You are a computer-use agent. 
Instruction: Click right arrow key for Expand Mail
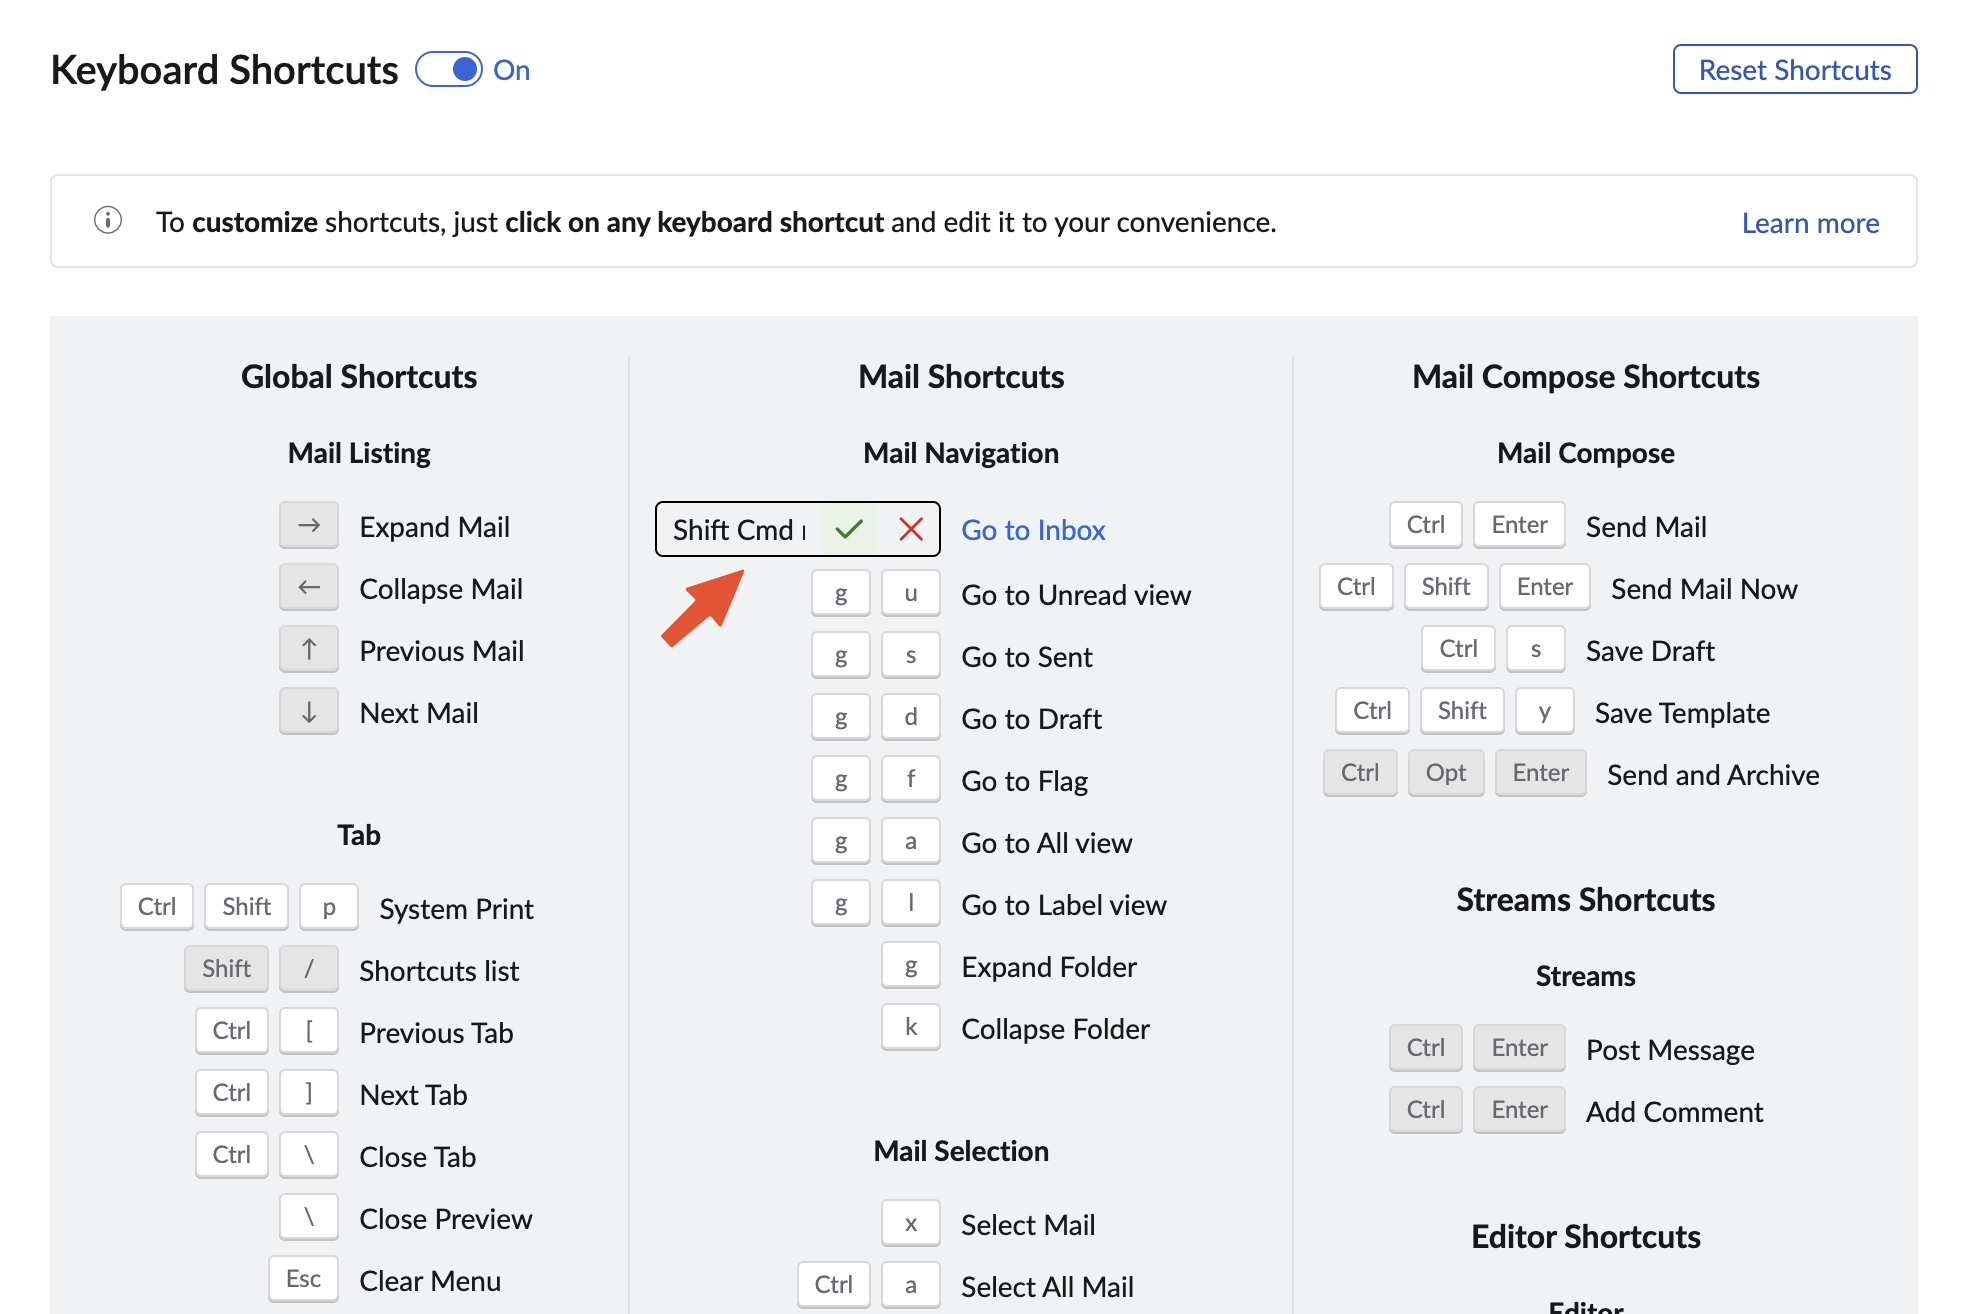tap(309, 525)
